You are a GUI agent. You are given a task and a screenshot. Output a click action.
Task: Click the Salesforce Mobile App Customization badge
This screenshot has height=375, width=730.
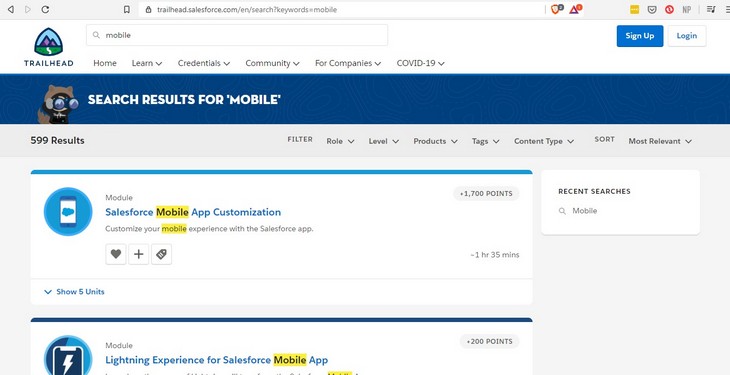(68, 211)
